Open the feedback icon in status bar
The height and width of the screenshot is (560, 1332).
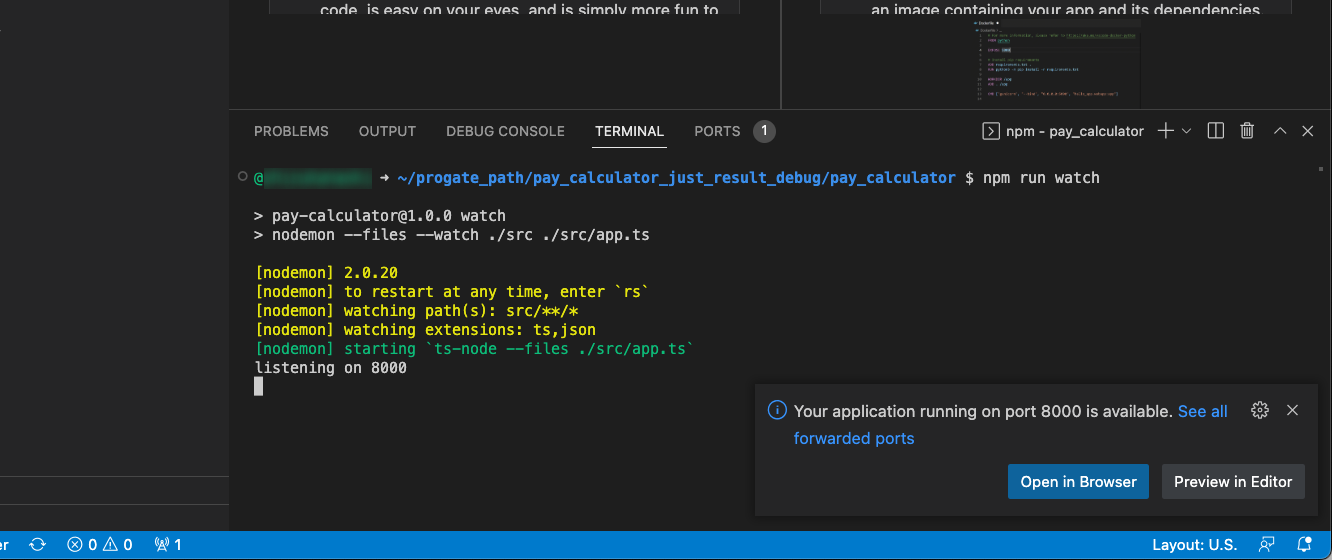(1267, 545)
